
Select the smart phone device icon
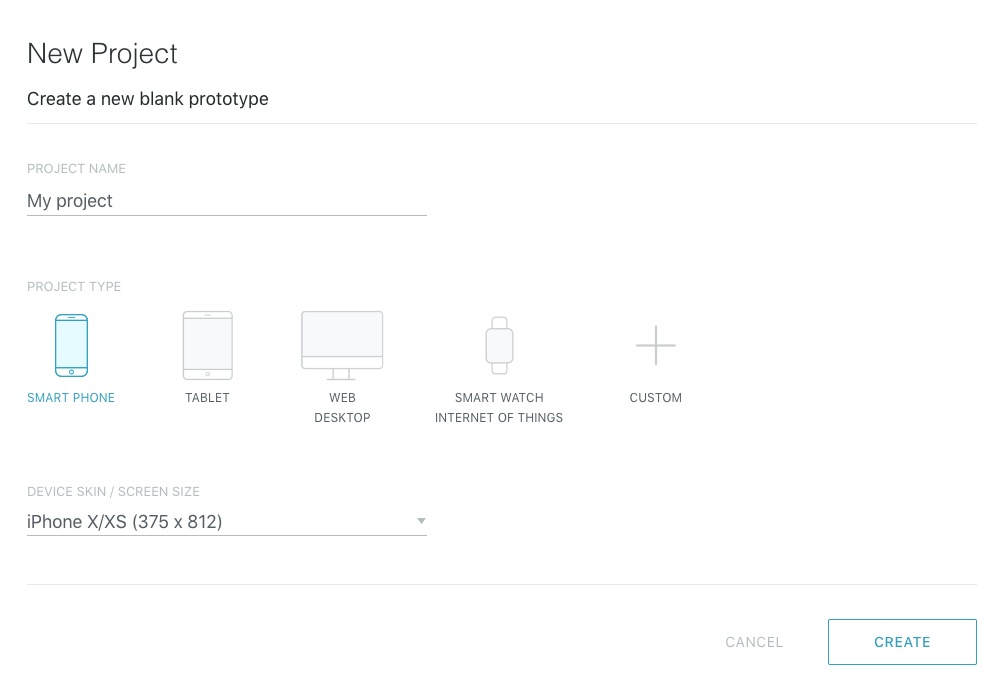tap(71, 345)
